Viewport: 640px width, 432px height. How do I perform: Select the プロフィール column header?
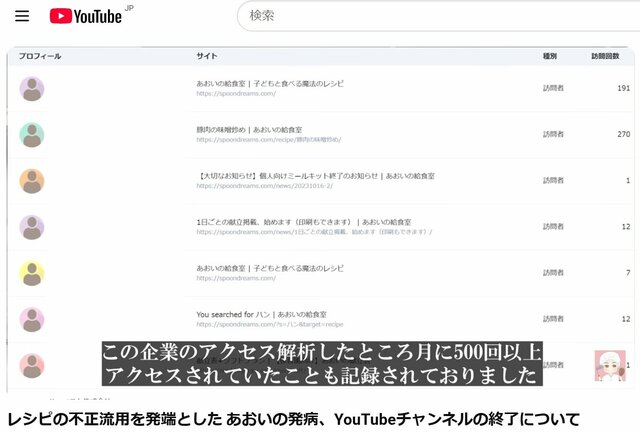point(40,56)
